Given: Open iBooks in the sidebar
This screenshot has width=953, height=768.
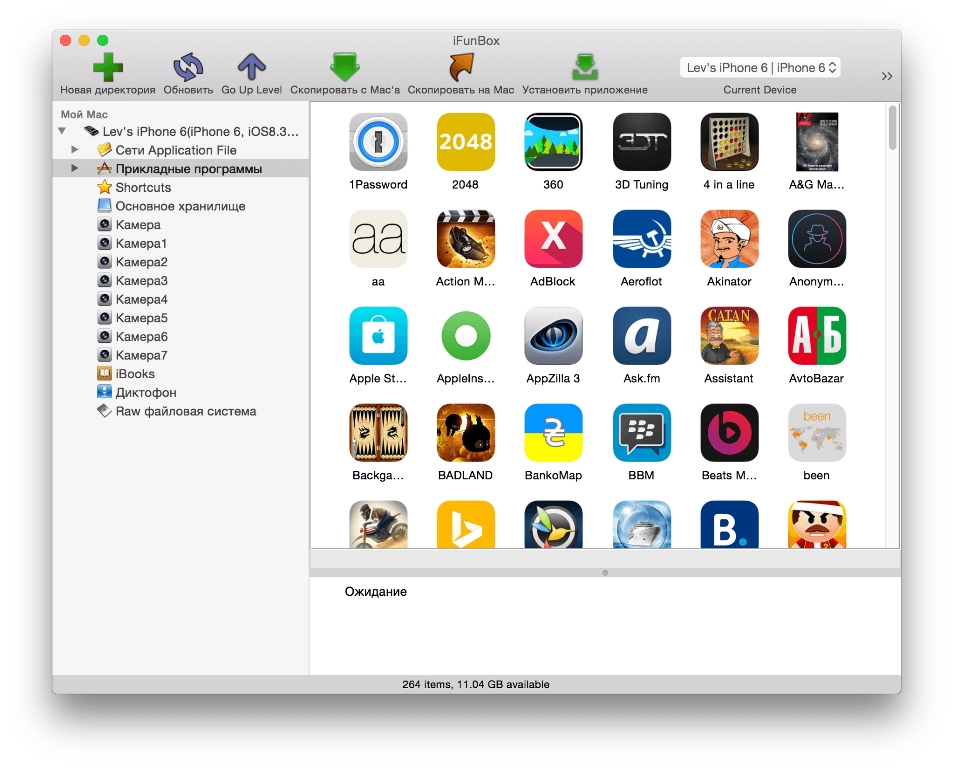Looking at the screenshot, I should coord(126,374).
